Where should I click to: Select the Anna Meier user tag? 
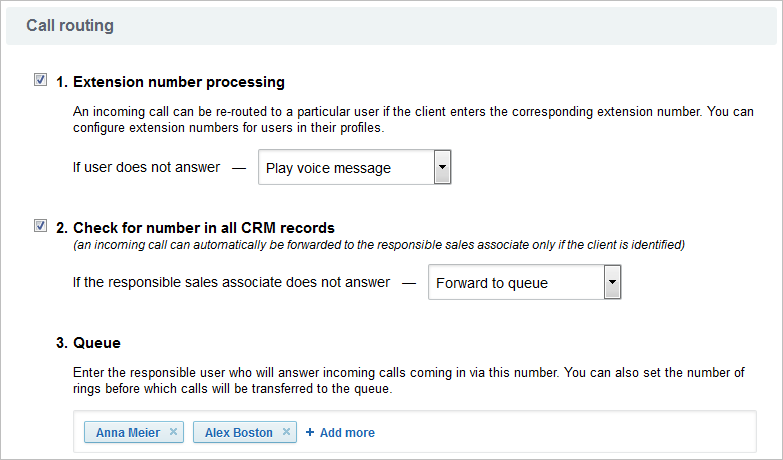click(125, 432)
